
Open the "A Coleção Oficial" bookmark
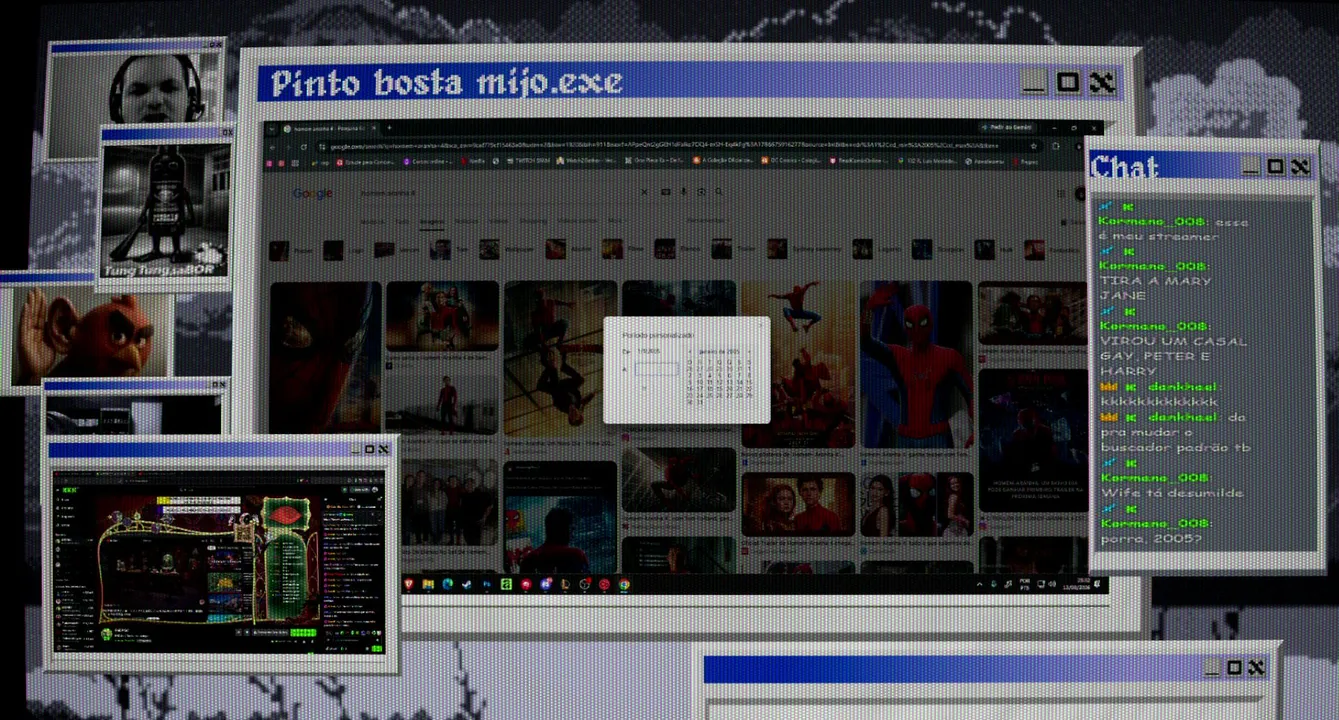[724, 160]
